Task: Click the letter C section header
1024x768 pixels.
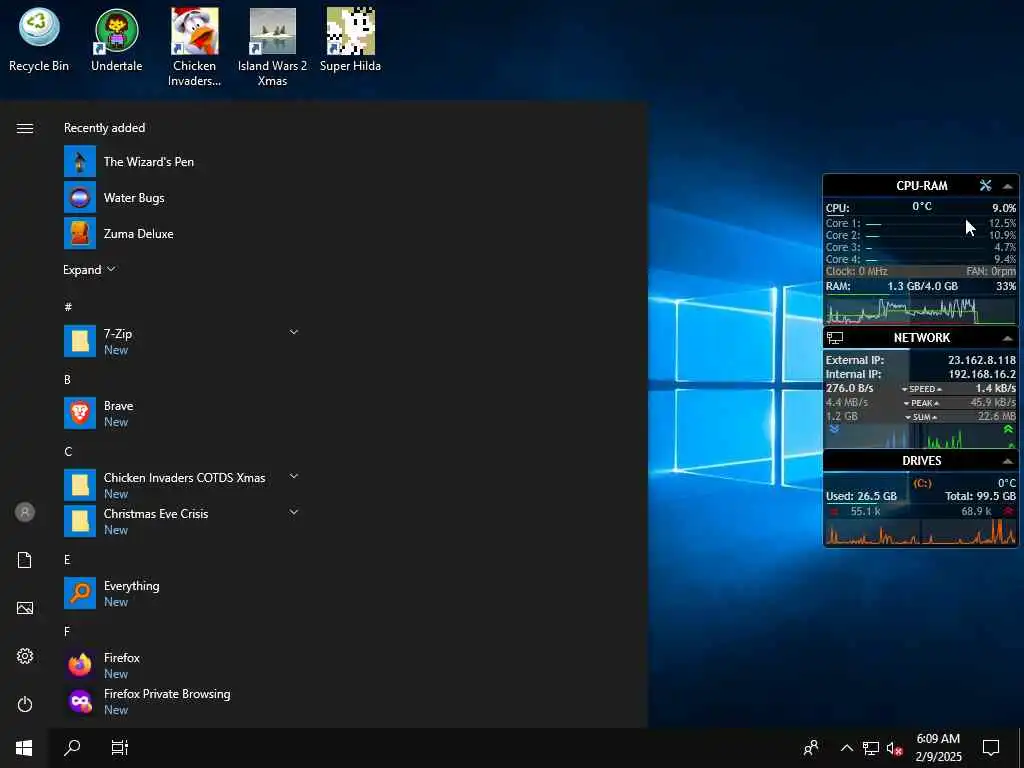Action: (x=68, y=451)
